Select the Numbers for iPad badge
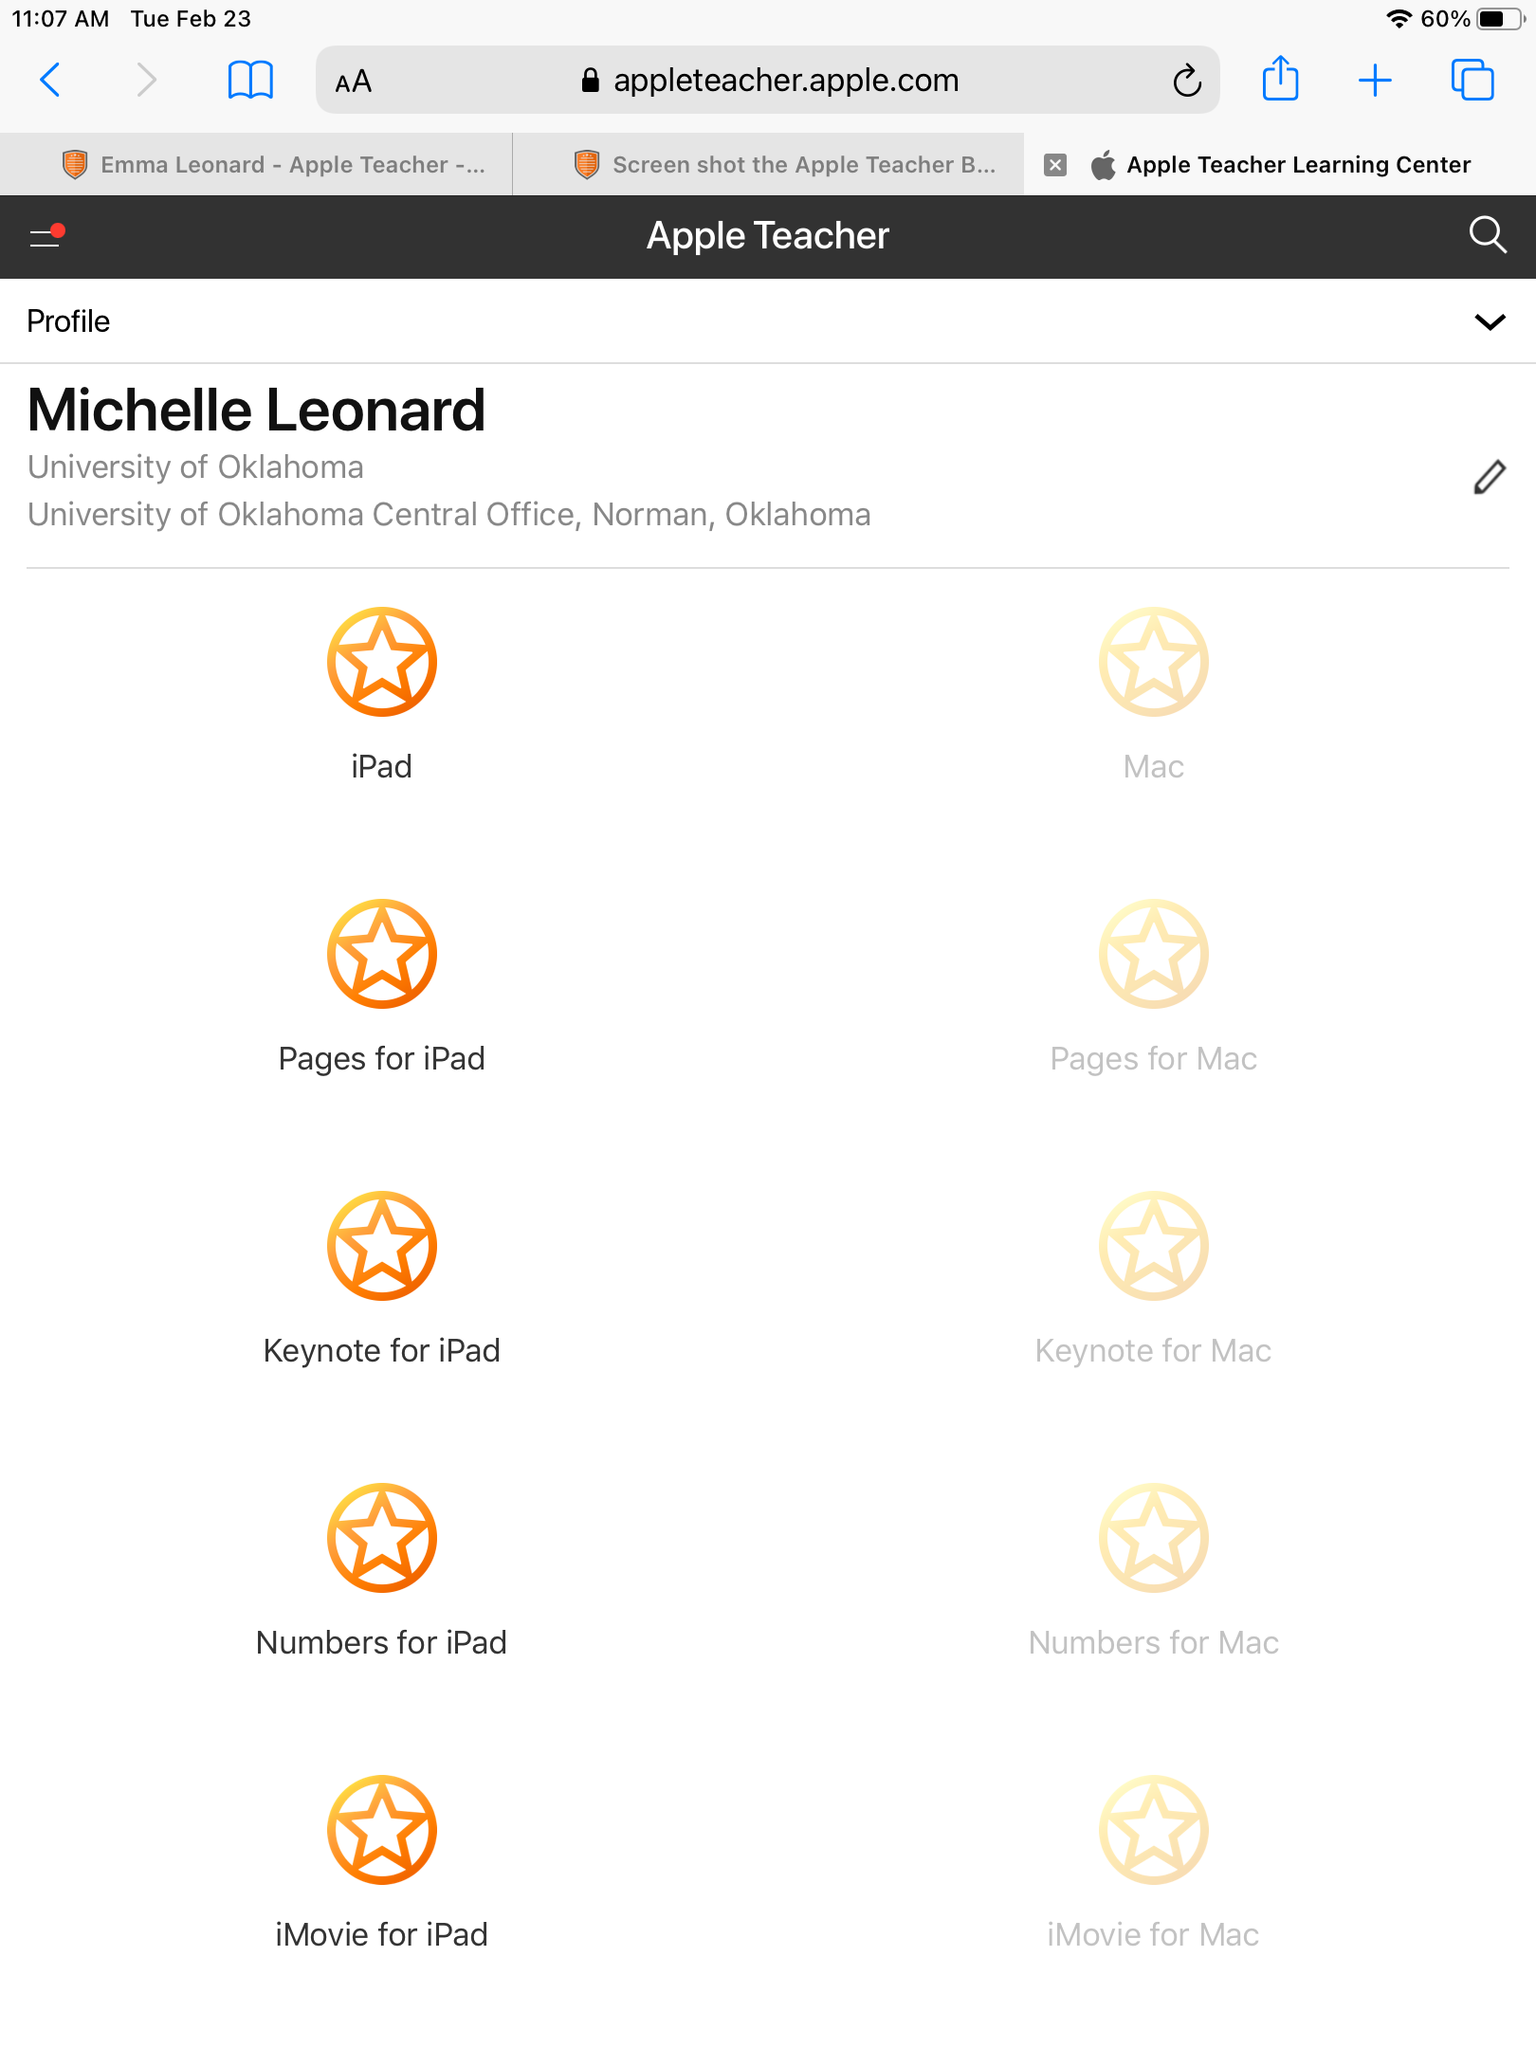The image size is (1536, 2048). pyautogui.click(x=382, y=1538)
